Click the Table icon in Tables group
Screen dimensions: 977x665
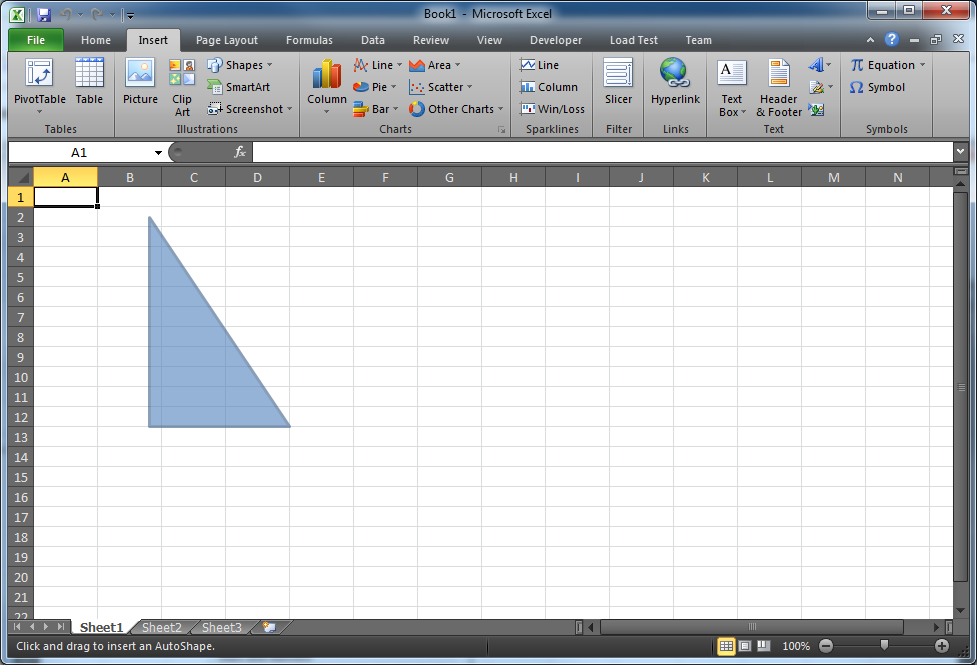coord(89,81)
